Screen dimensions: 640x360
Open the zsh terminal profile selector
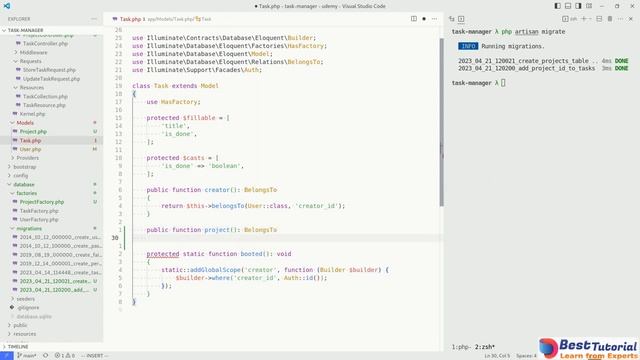pos(569,19)
